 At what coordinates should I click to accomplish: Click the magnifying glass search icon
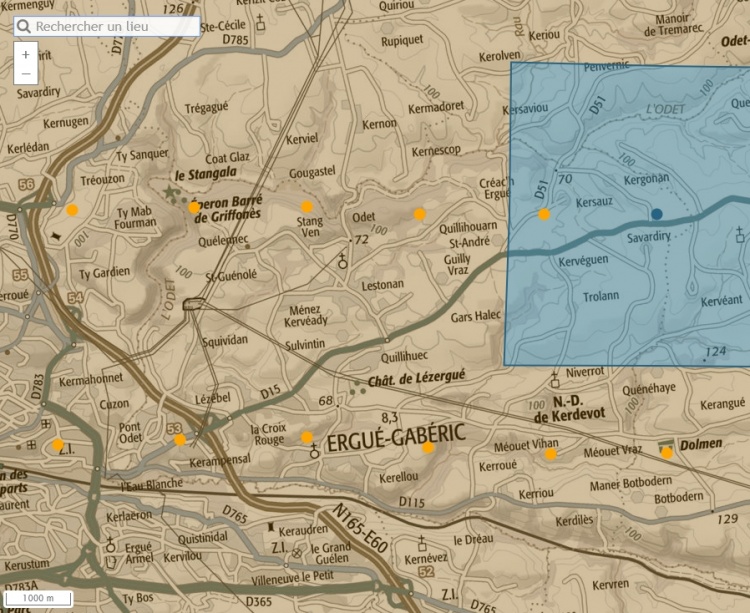pos(23,26)
